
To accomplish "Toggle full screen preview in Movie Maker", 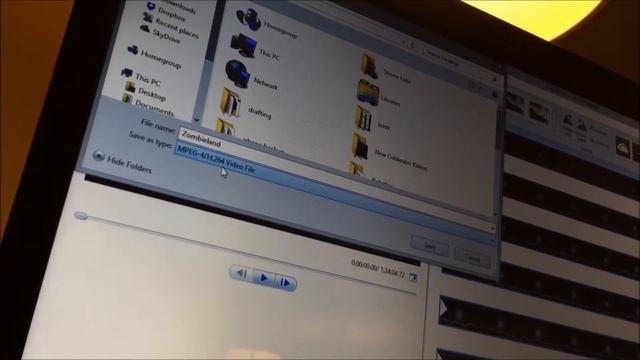I will (413, 278).
